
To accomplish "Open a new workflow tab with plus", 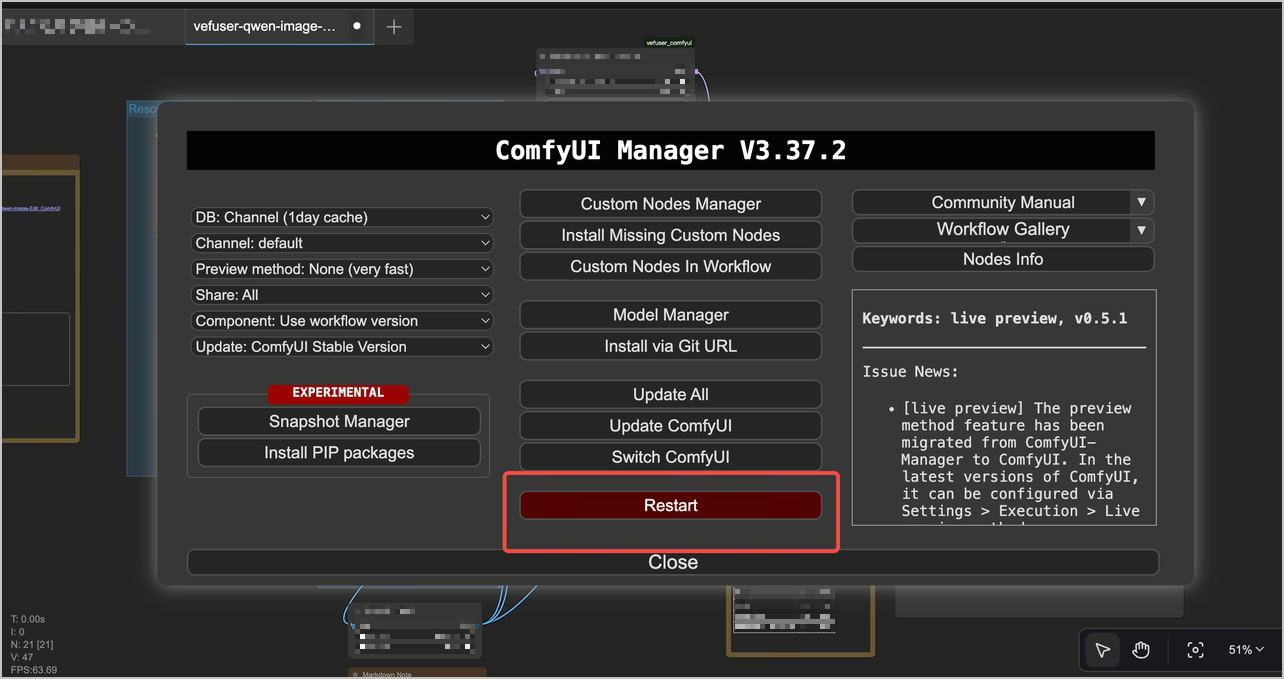I will pyautogui.click(x=394, y=27).
